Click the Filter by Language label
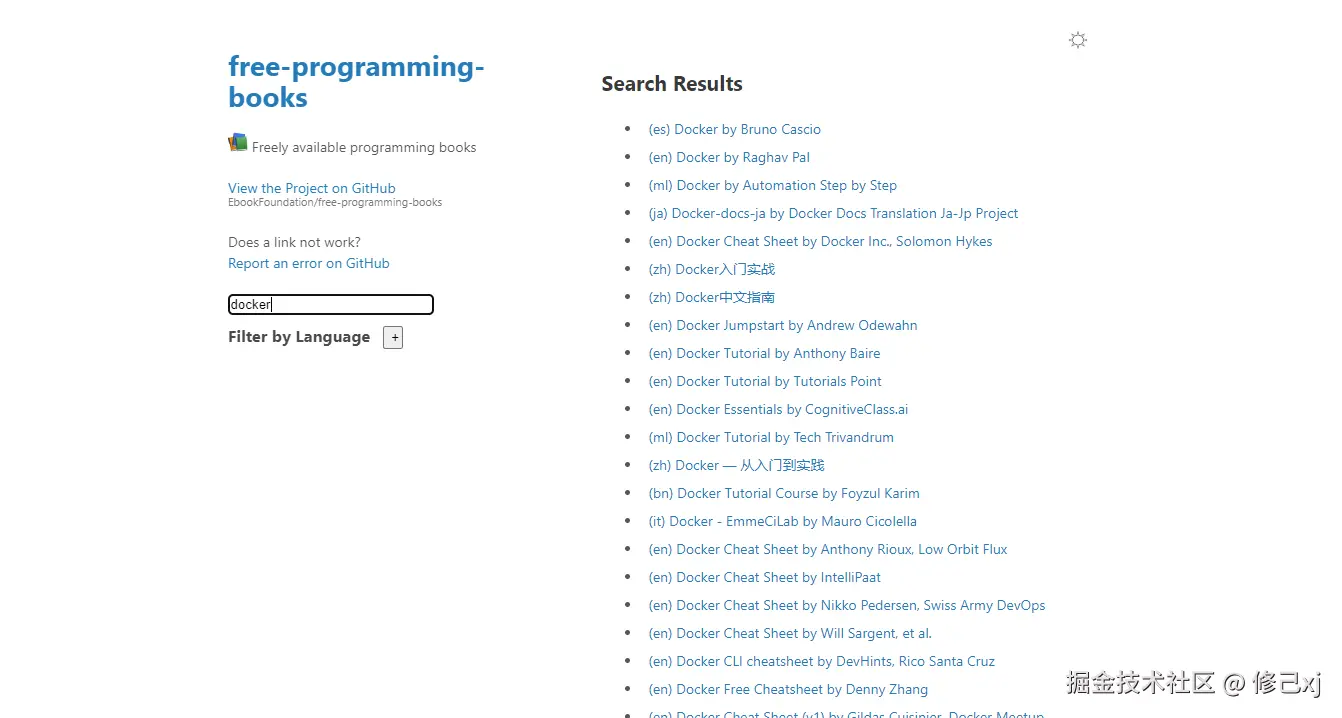 tap(299, 337)
